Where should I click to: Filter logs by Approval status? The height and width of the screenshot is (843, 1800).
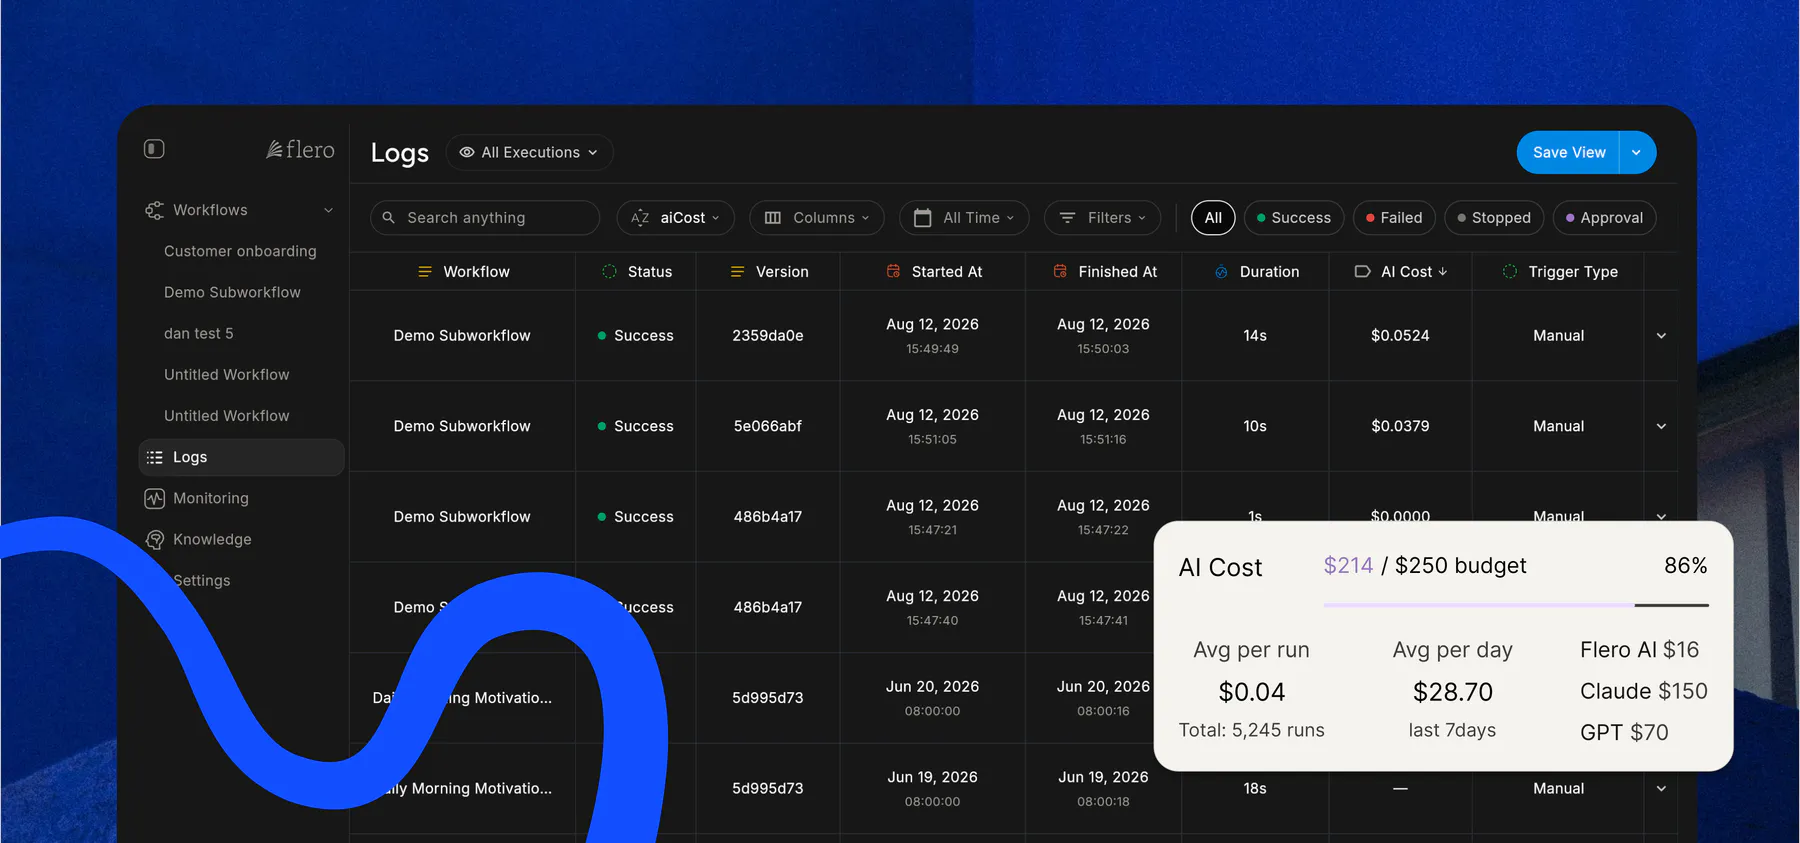[x=1604, y=217]
